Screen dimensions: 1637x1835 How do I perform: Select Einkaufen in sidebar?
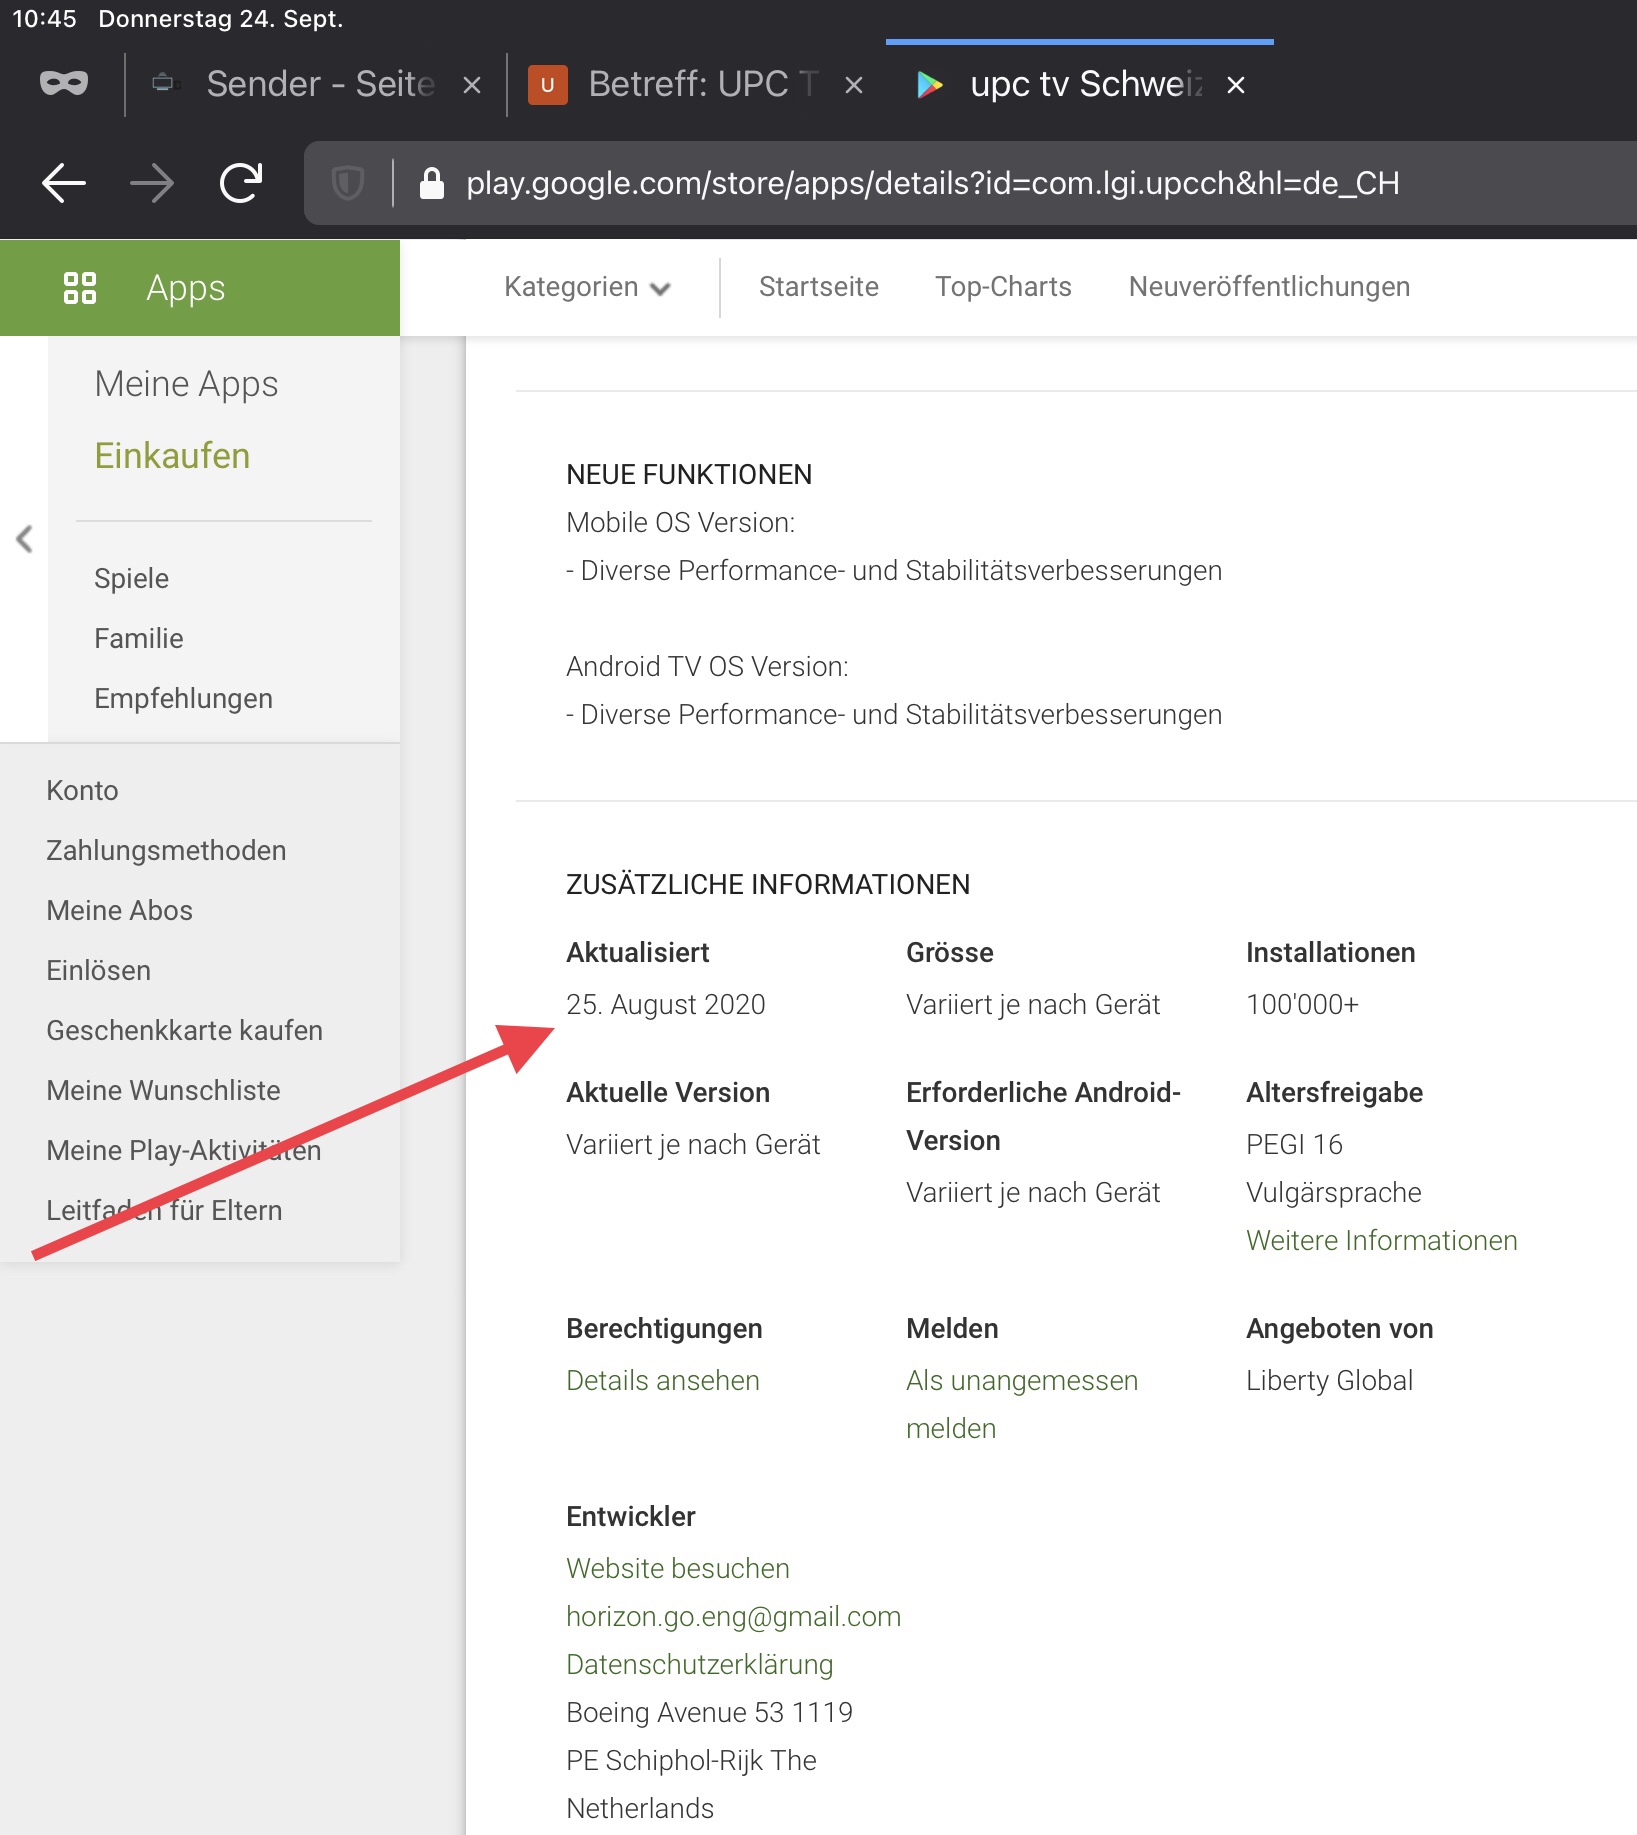coord(172,456)
